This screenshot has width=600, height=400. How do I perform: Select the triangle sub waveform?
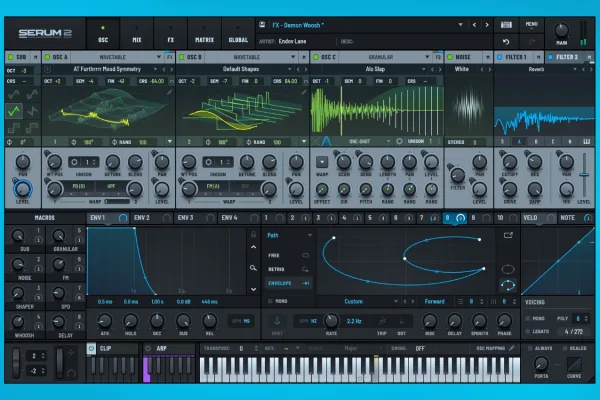tap(14, 111)
